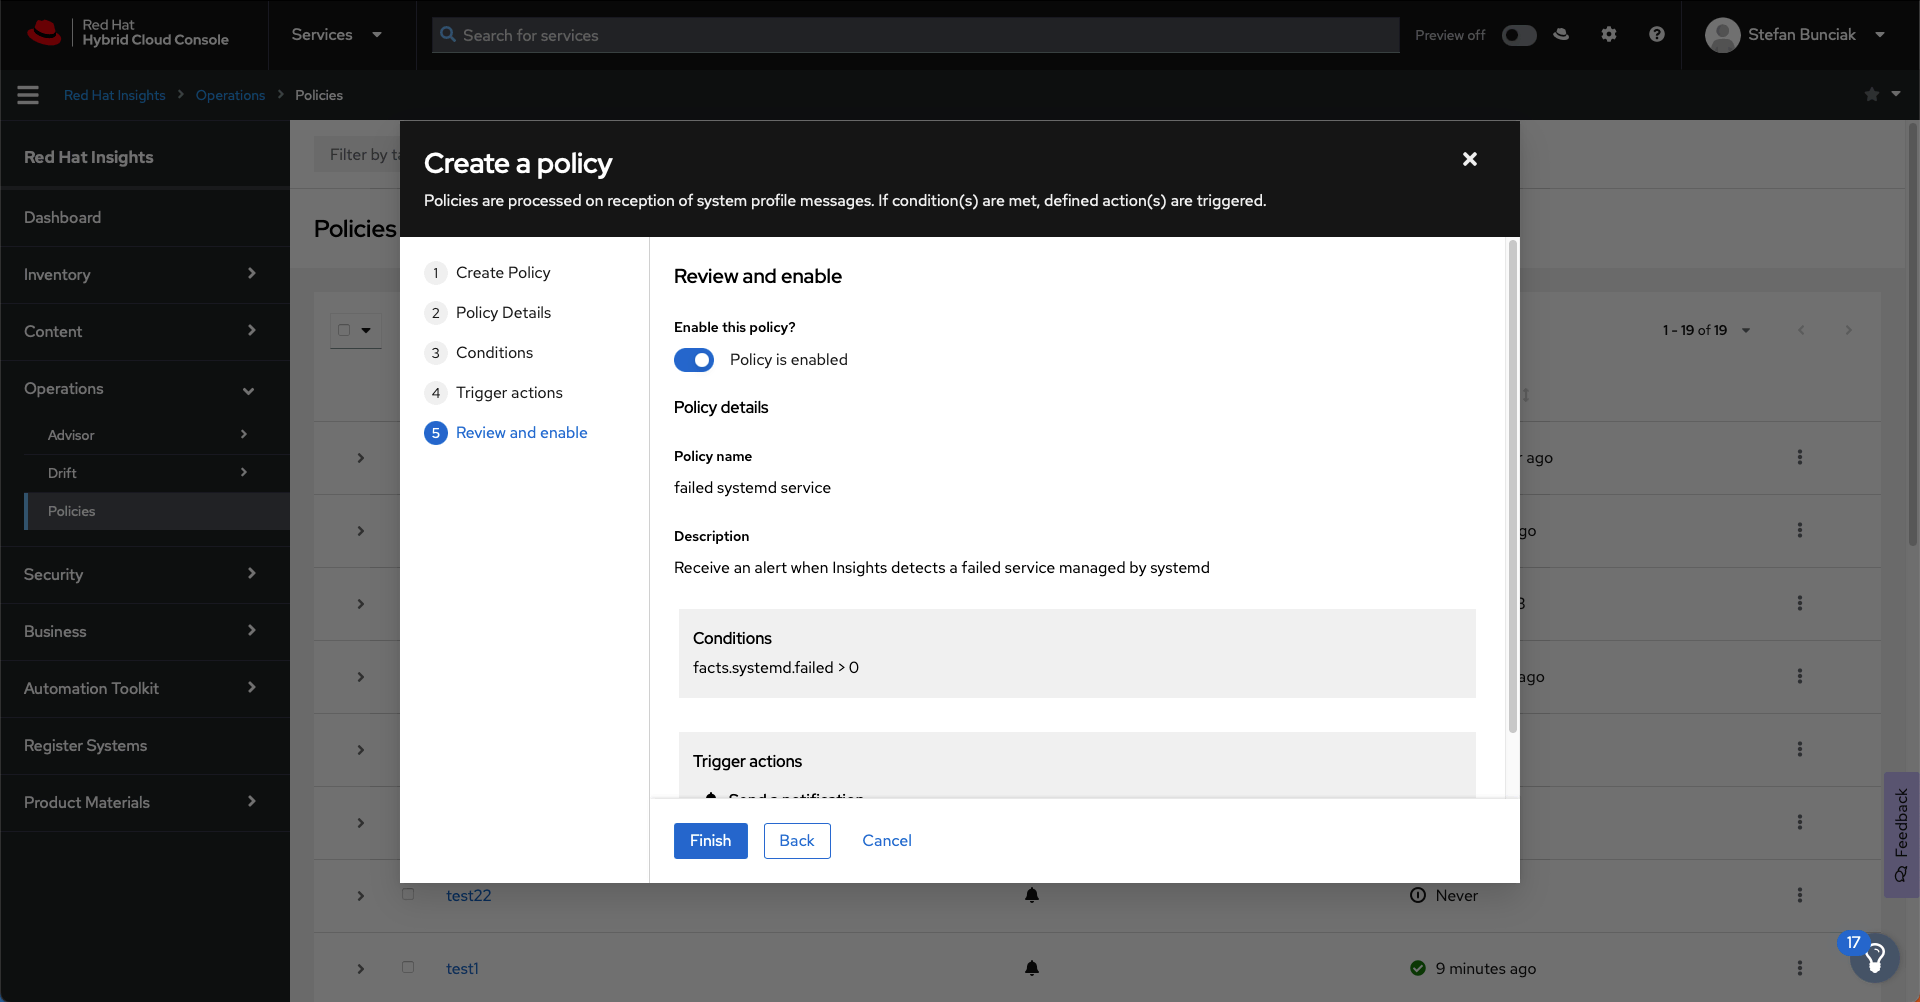Open the settings gear icon

(x=1608, y=35)
